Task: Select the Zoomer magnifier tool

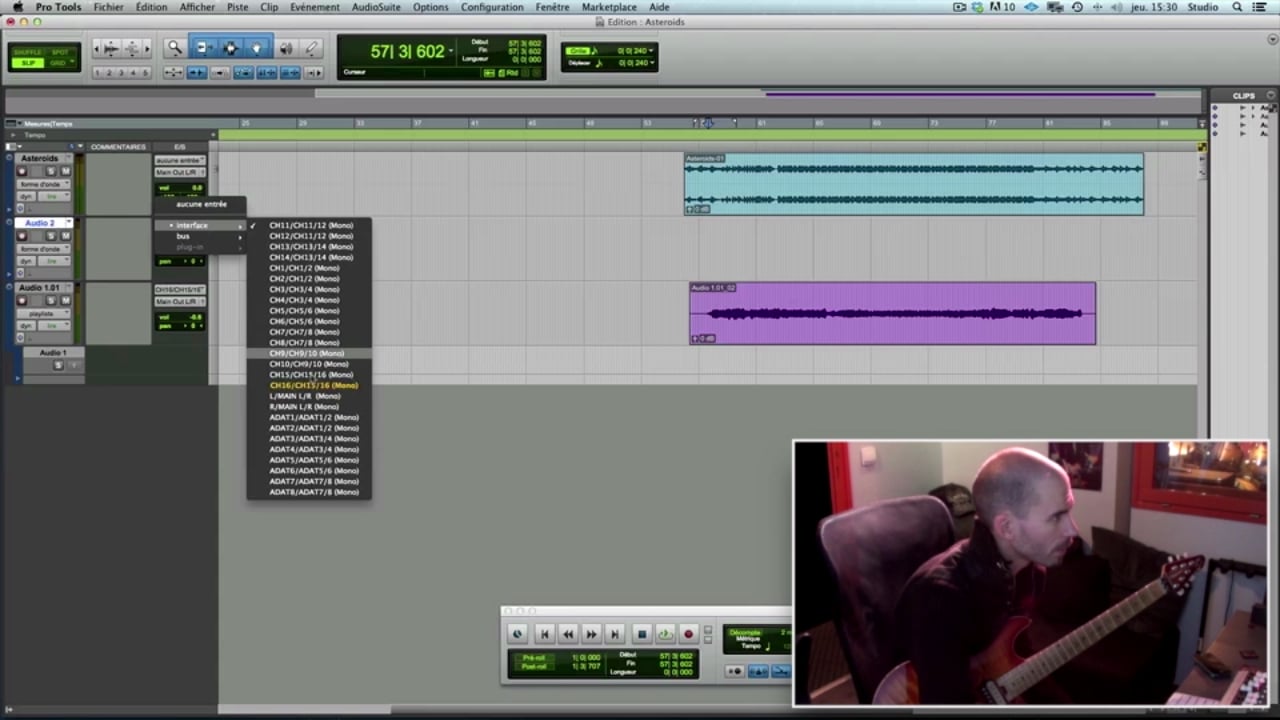Action: [174, 48]
